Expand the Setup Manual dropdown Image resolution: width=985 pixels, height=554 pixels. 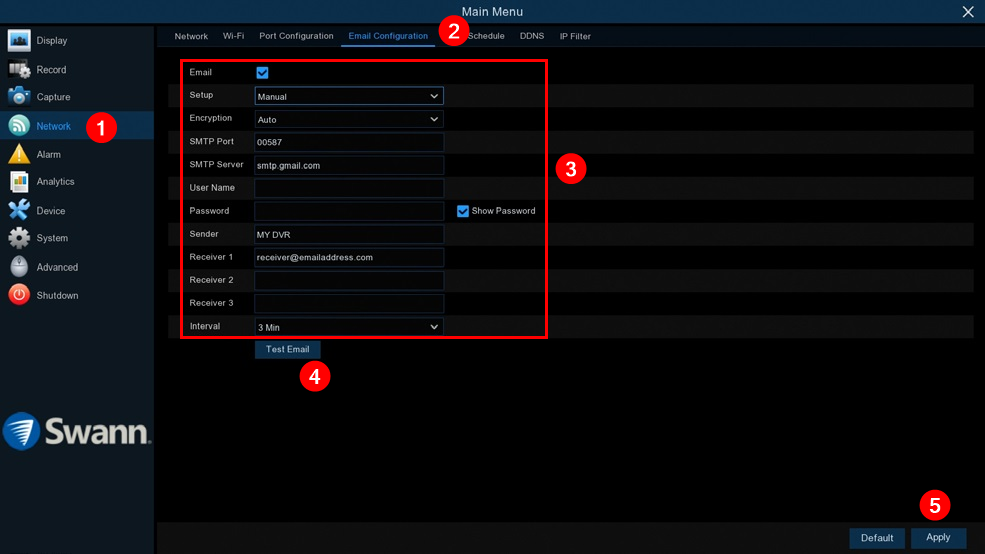pos(349,96)
